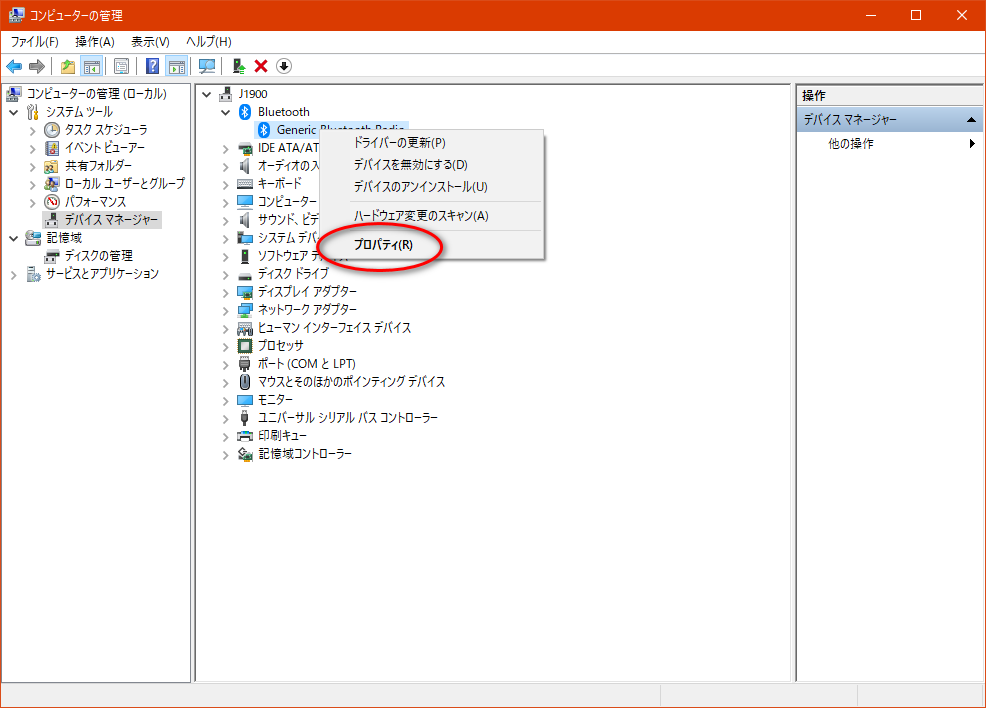Click the blue Help question-mark toolbar icon
The height and width of the screenshot is (708, 986).
pos(153,66)
